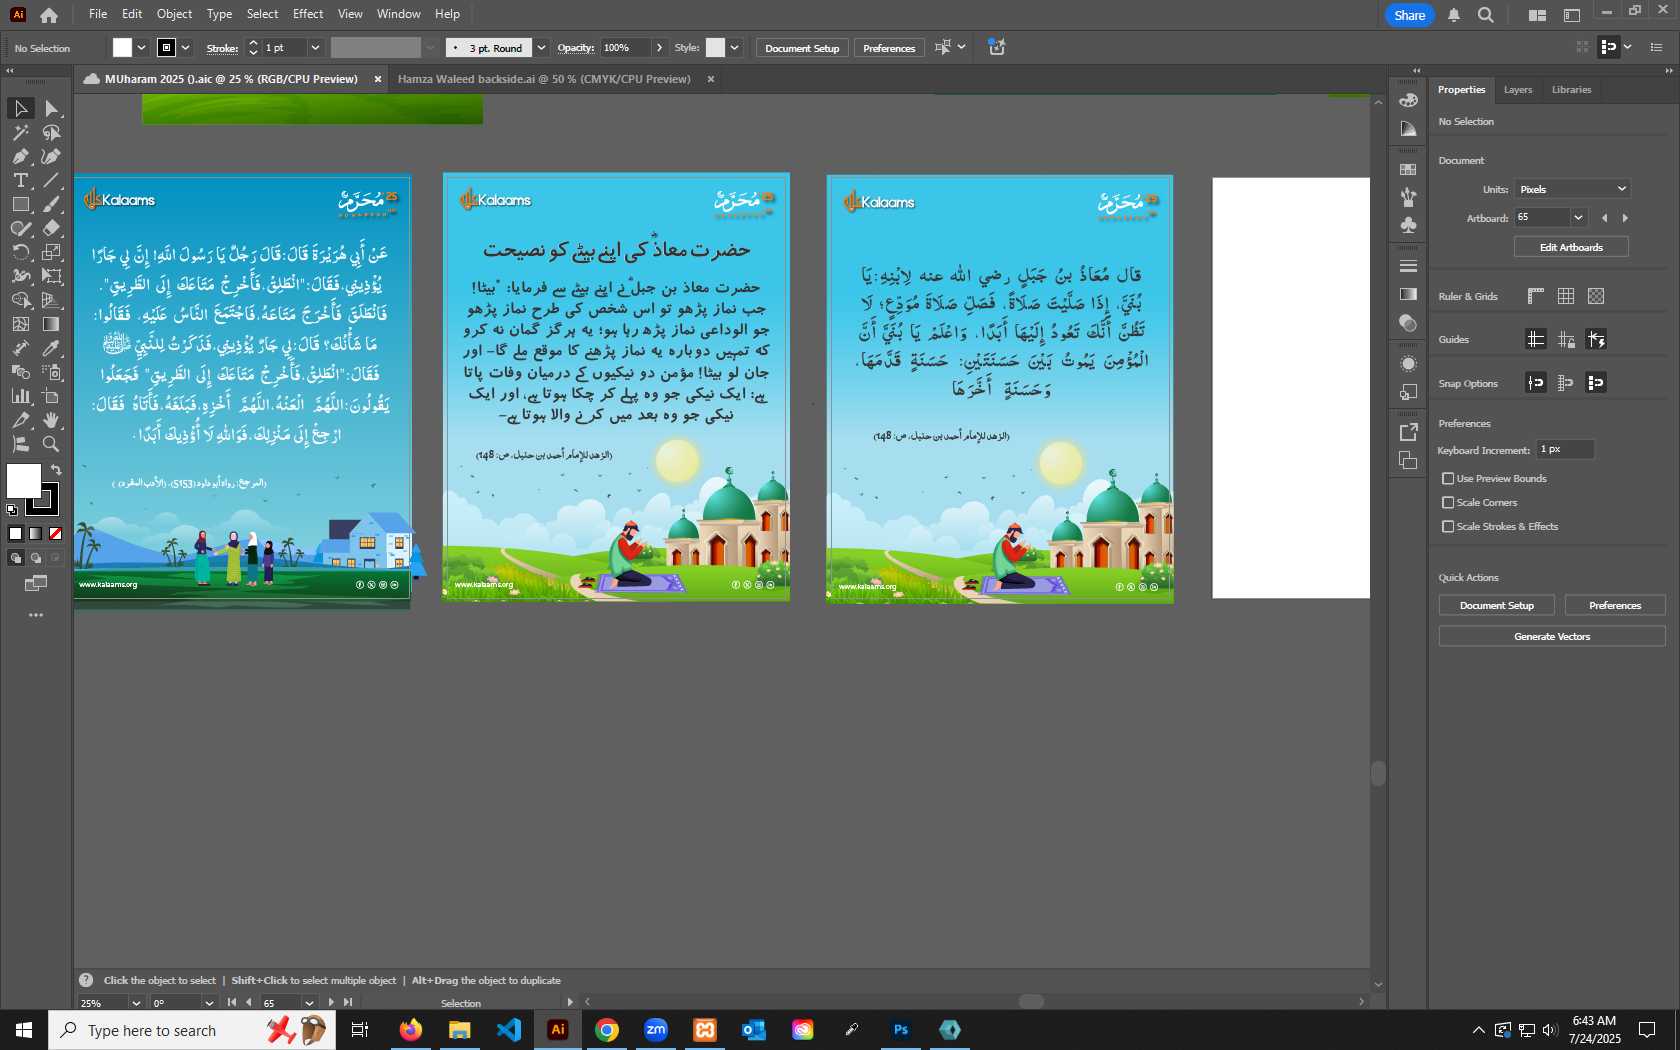1680x1050 pixels.
Task: Open the zoom level dropdown at 25%
Action: click(x=135, y=1003)
